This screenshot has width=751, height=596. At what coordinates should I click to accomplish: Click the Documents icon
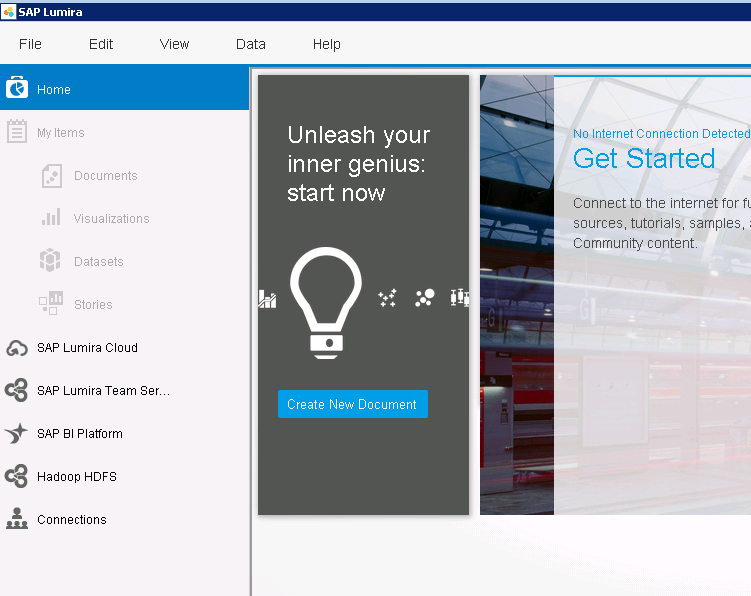51,176
